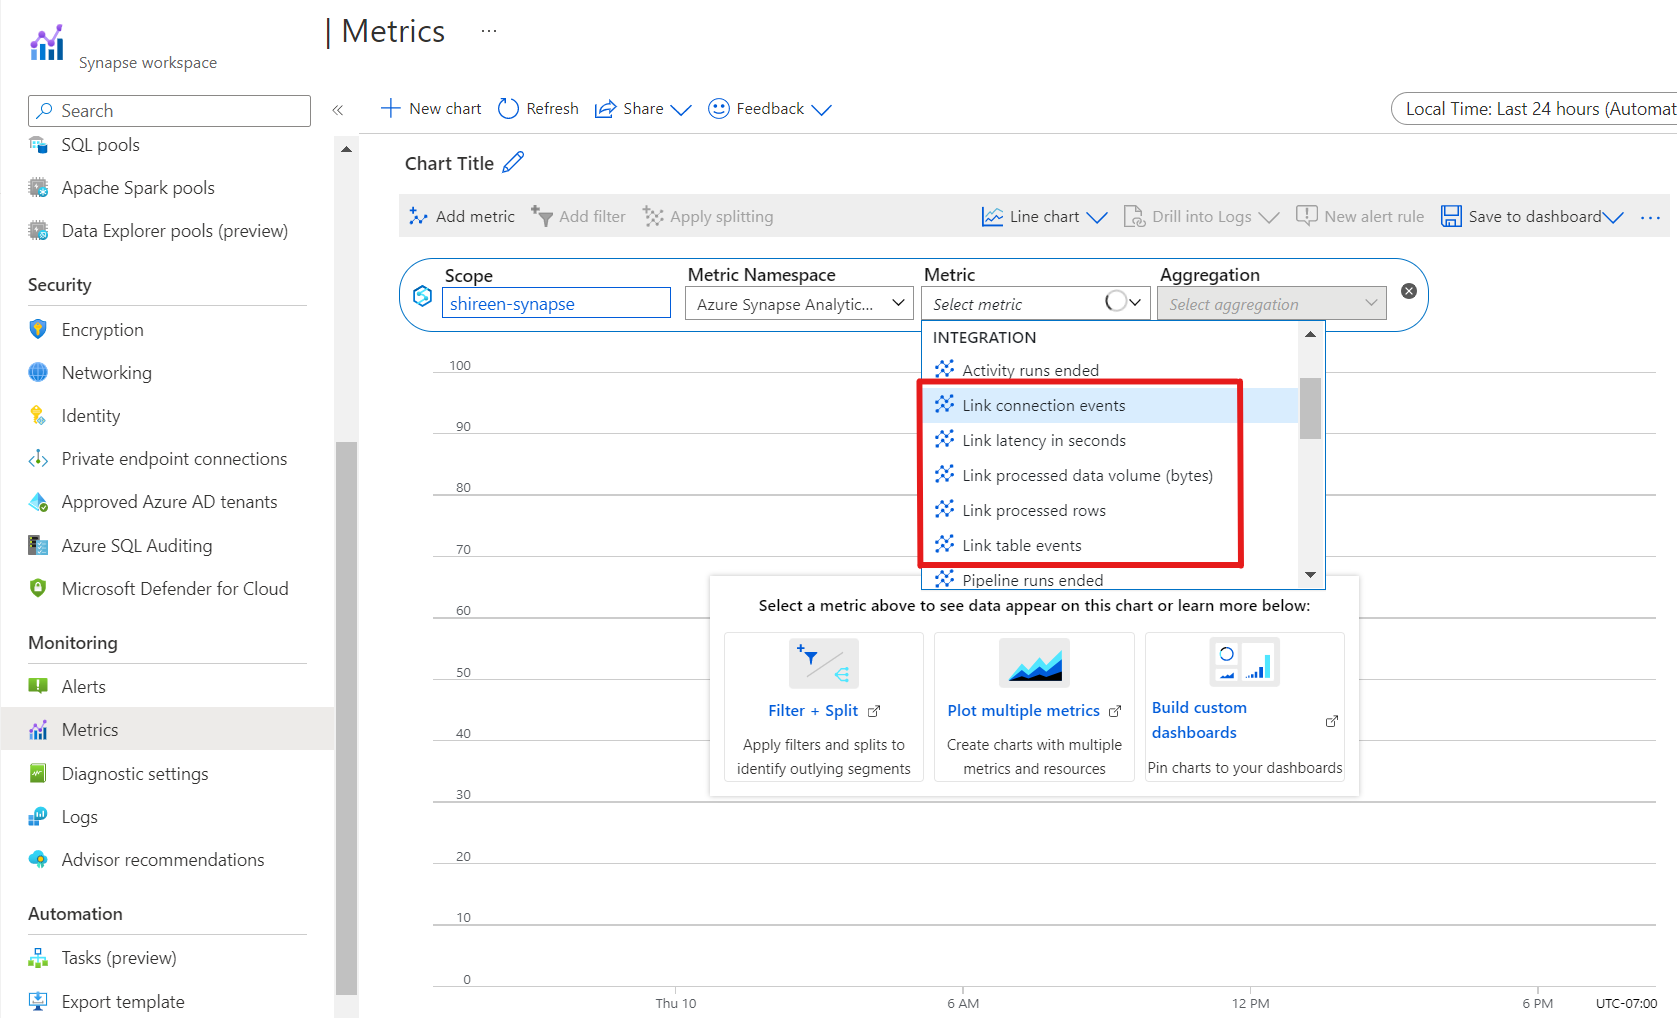Click the Private endpoint connections icon
The height and width of the screenshot is (1018, 1677).
38,458
